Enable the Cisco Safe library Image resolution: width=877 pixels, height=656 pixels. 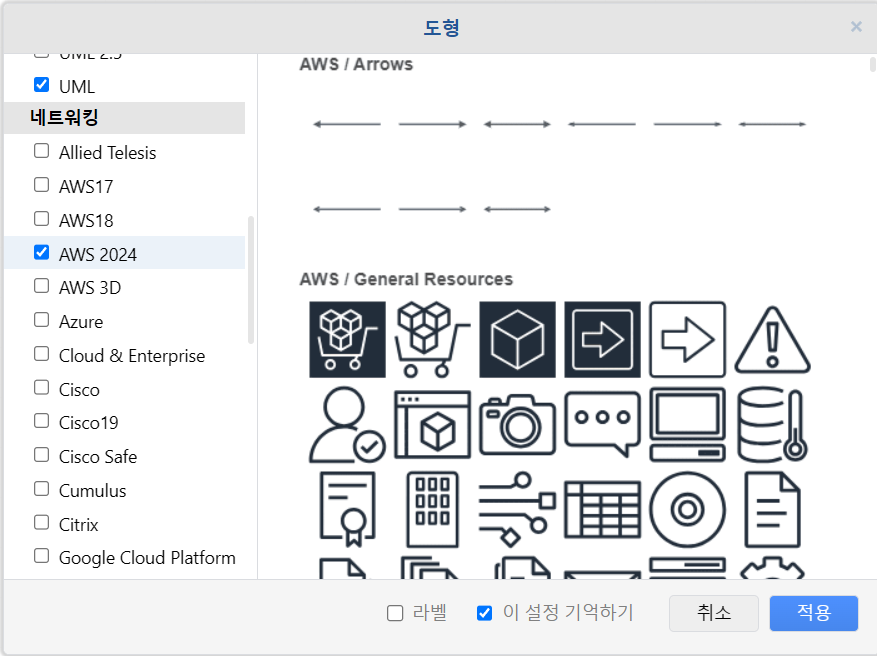(41, 455)
